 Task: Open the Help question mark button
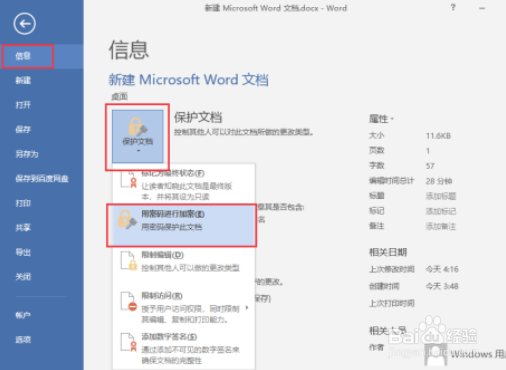[453, 7]
